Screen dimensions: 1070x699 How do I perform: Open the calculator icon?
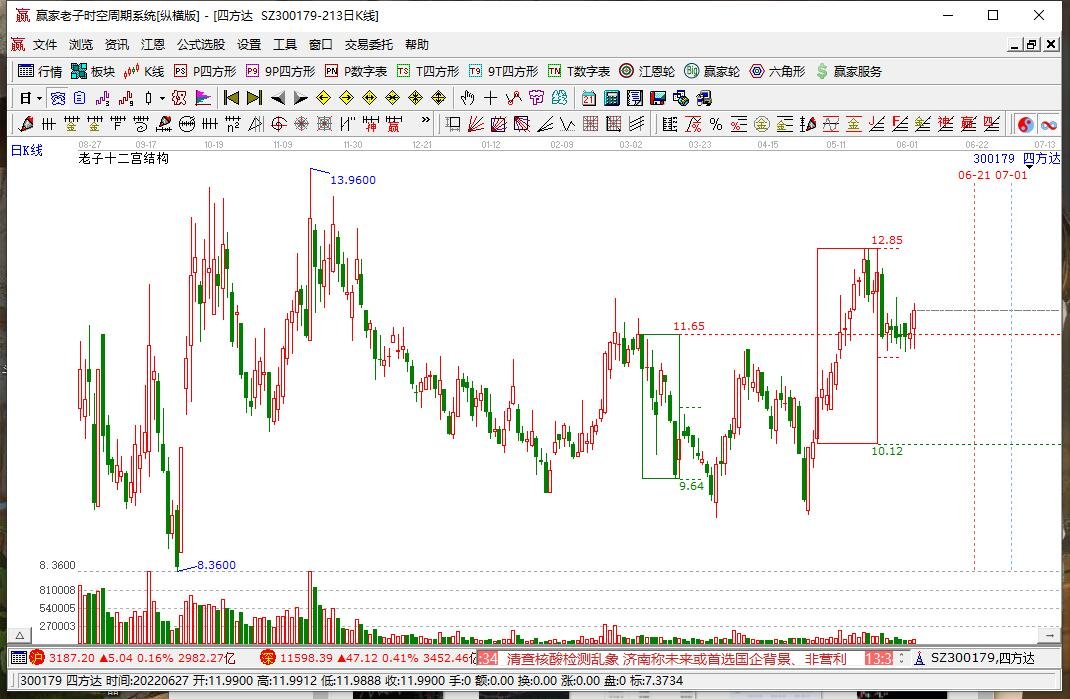pyautogui.click(x=612, y=98)
